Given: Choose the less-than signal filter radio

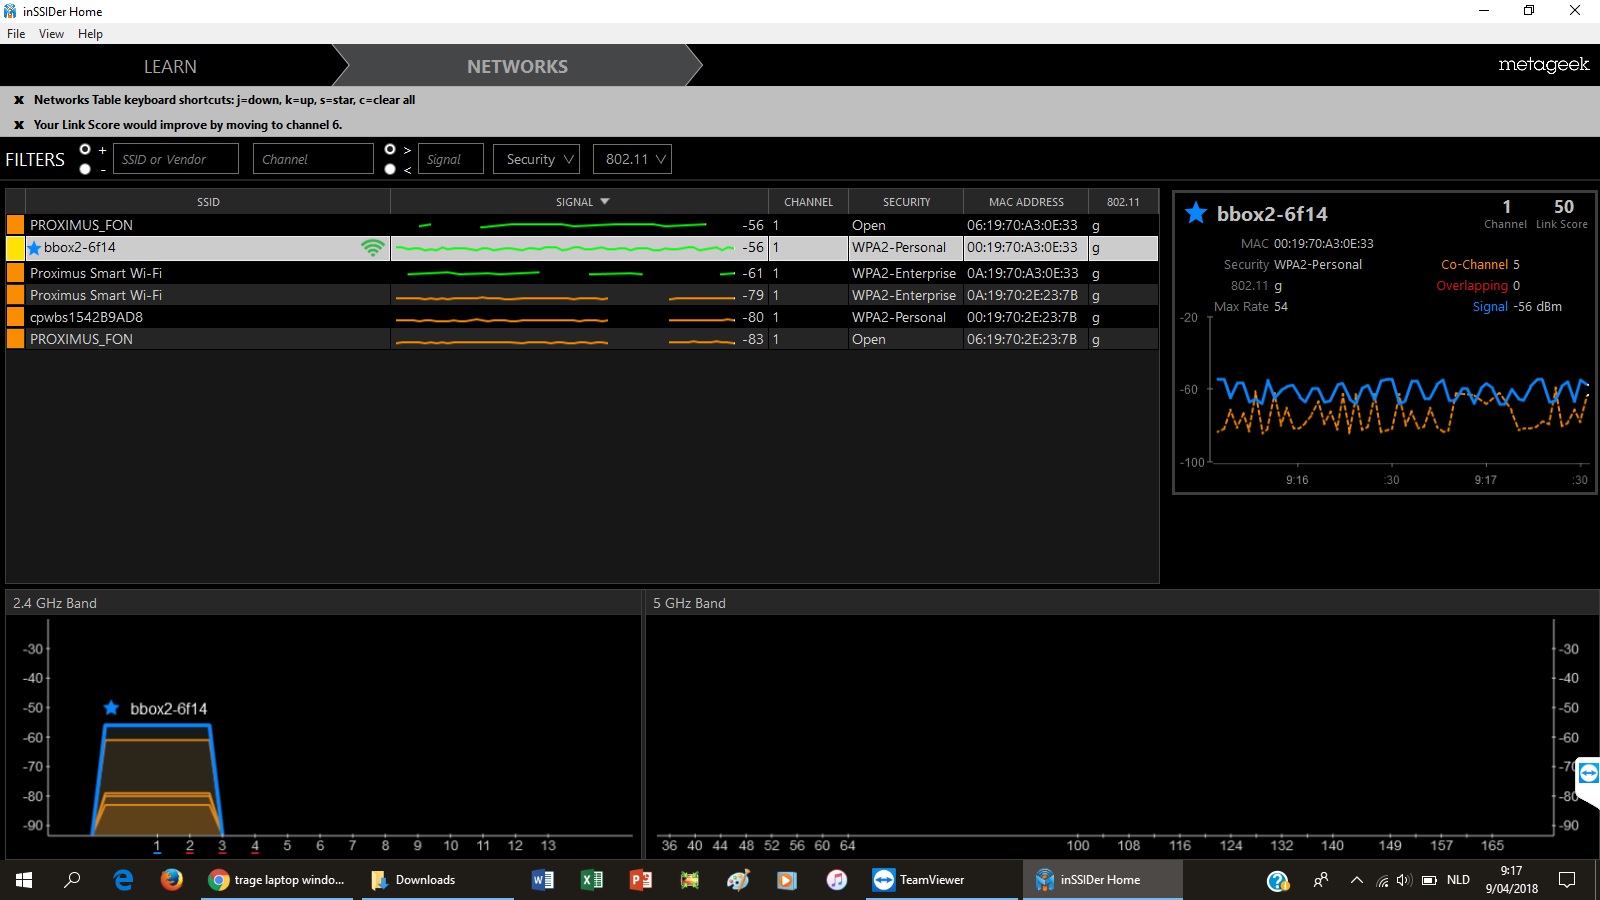Looking at the screenshot, I should [x=390, y=169].
